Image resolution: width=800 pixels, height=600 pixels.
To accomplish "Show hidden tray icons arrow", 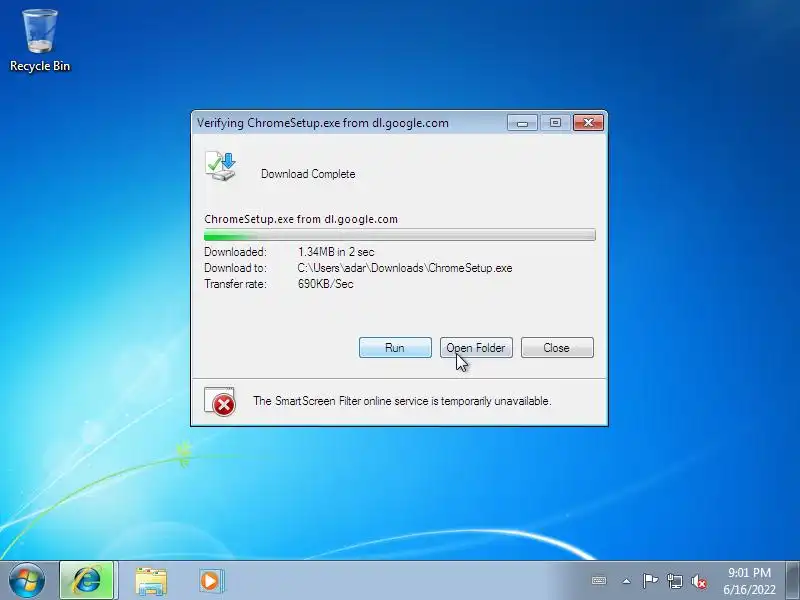I will (627, 581).
